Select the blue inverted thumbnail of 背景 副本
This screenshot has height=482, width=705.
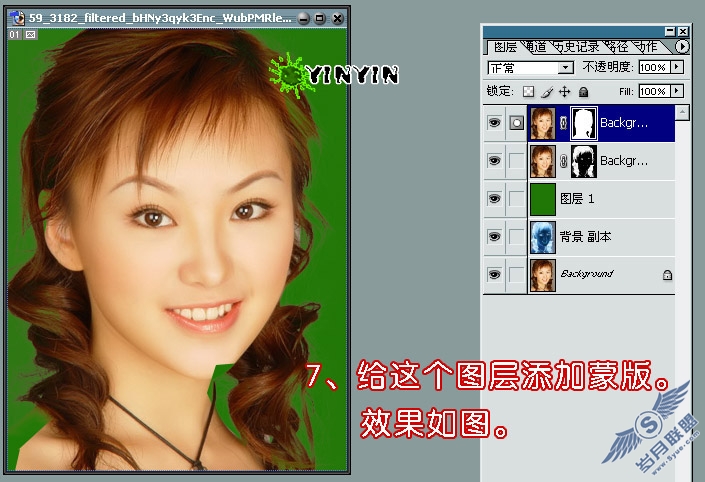tap(543, 237)
